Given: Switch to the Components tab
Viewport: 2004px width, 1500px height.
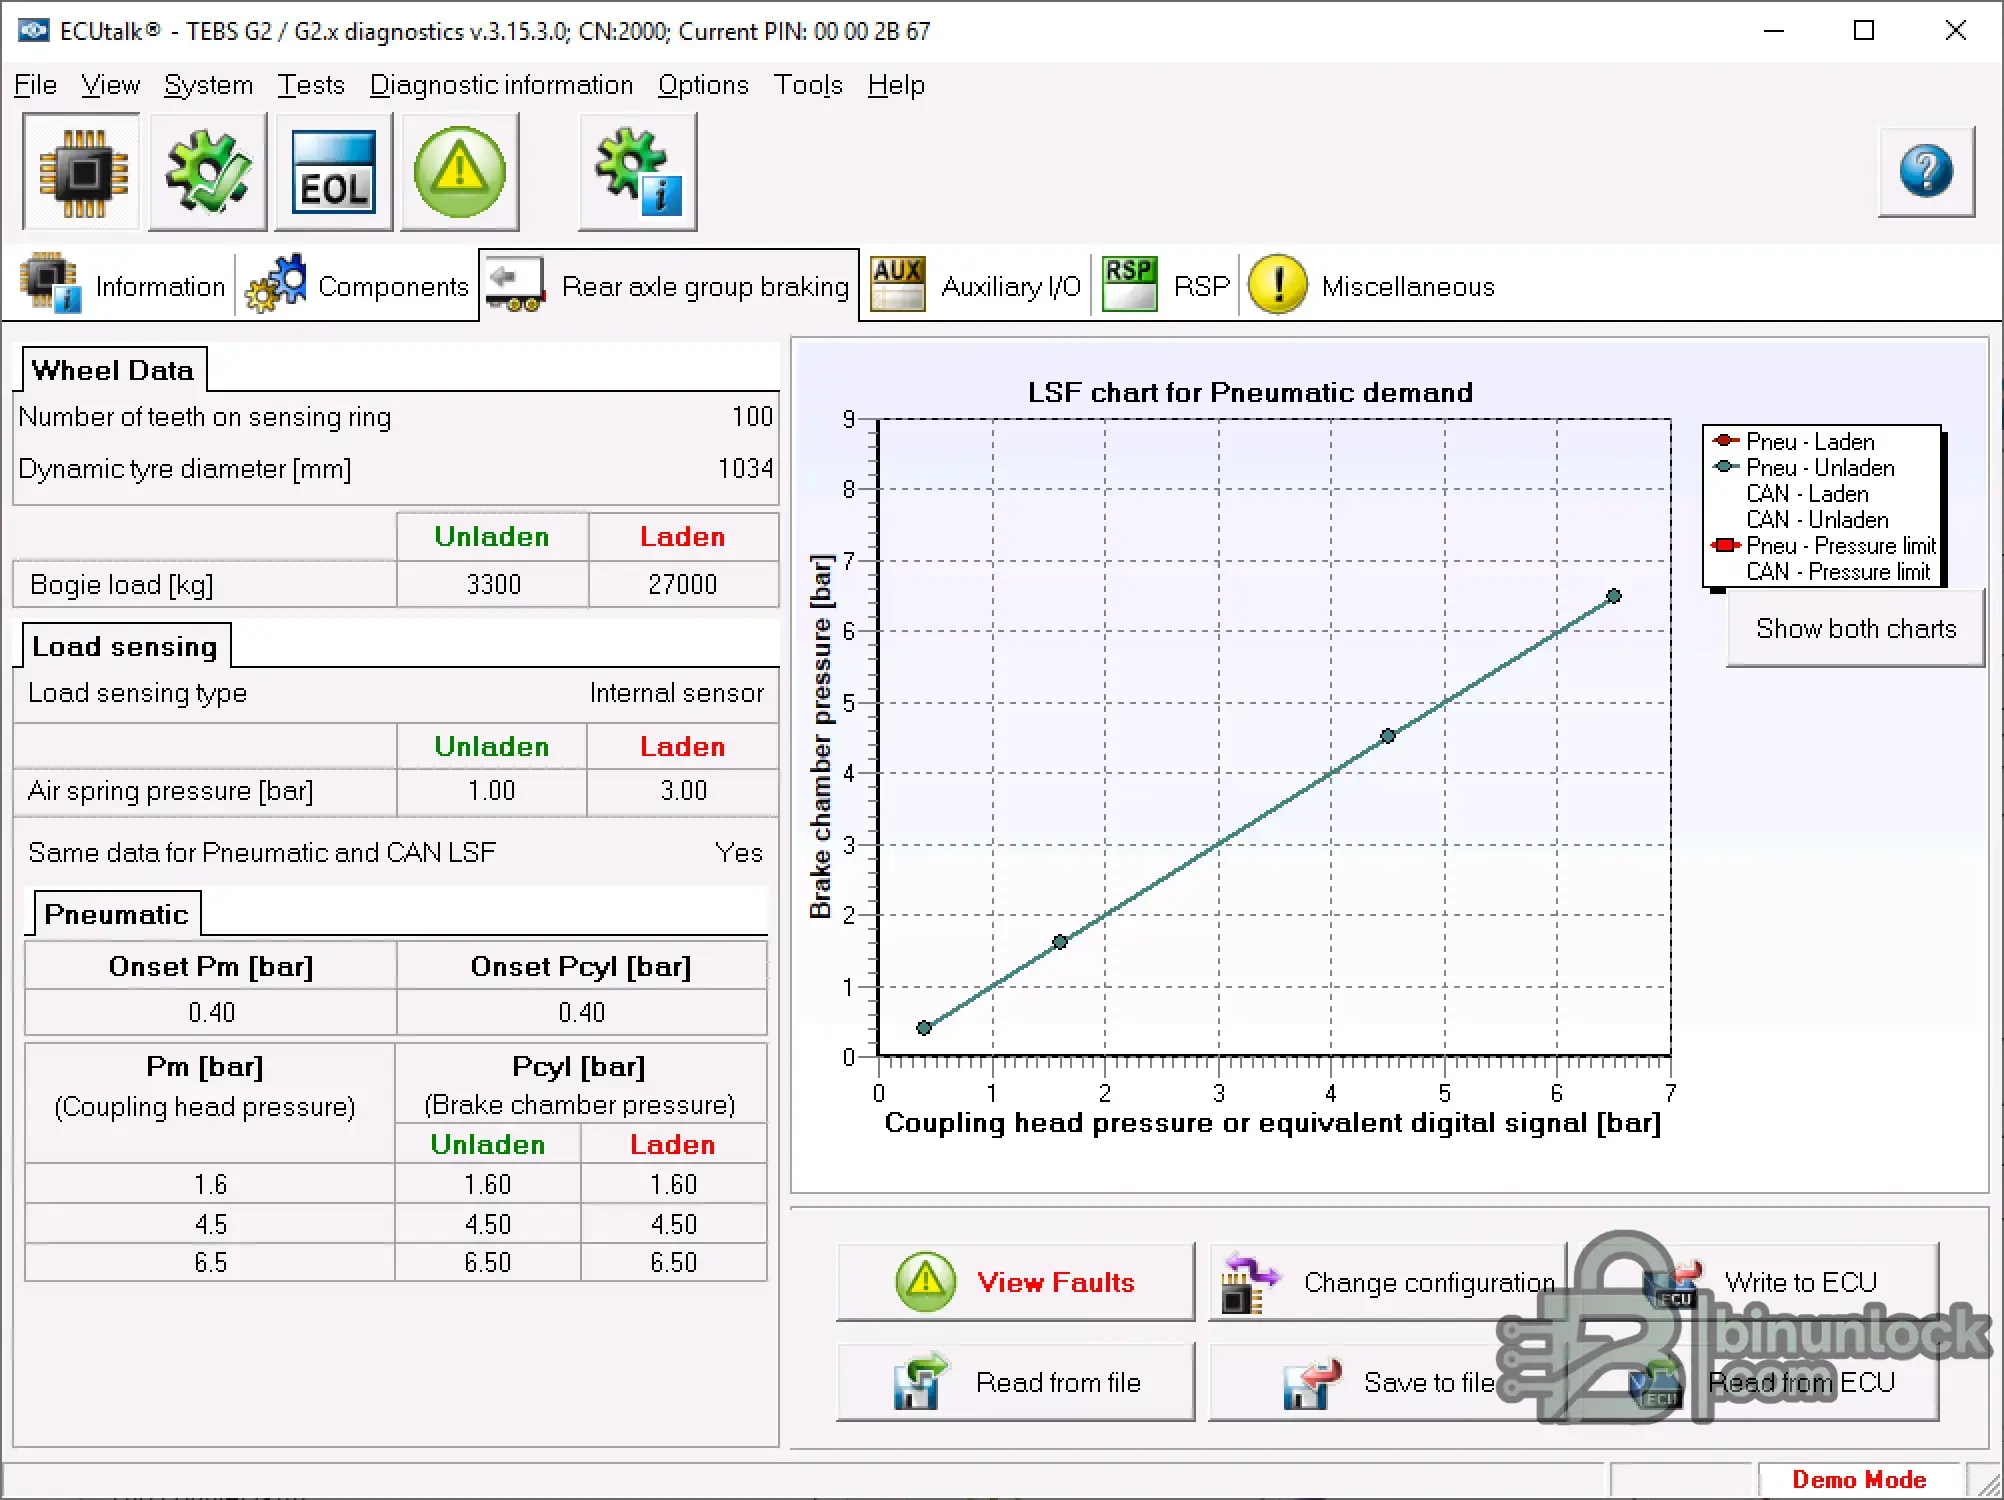Looking at the screenshot, I should pos(357,285).
